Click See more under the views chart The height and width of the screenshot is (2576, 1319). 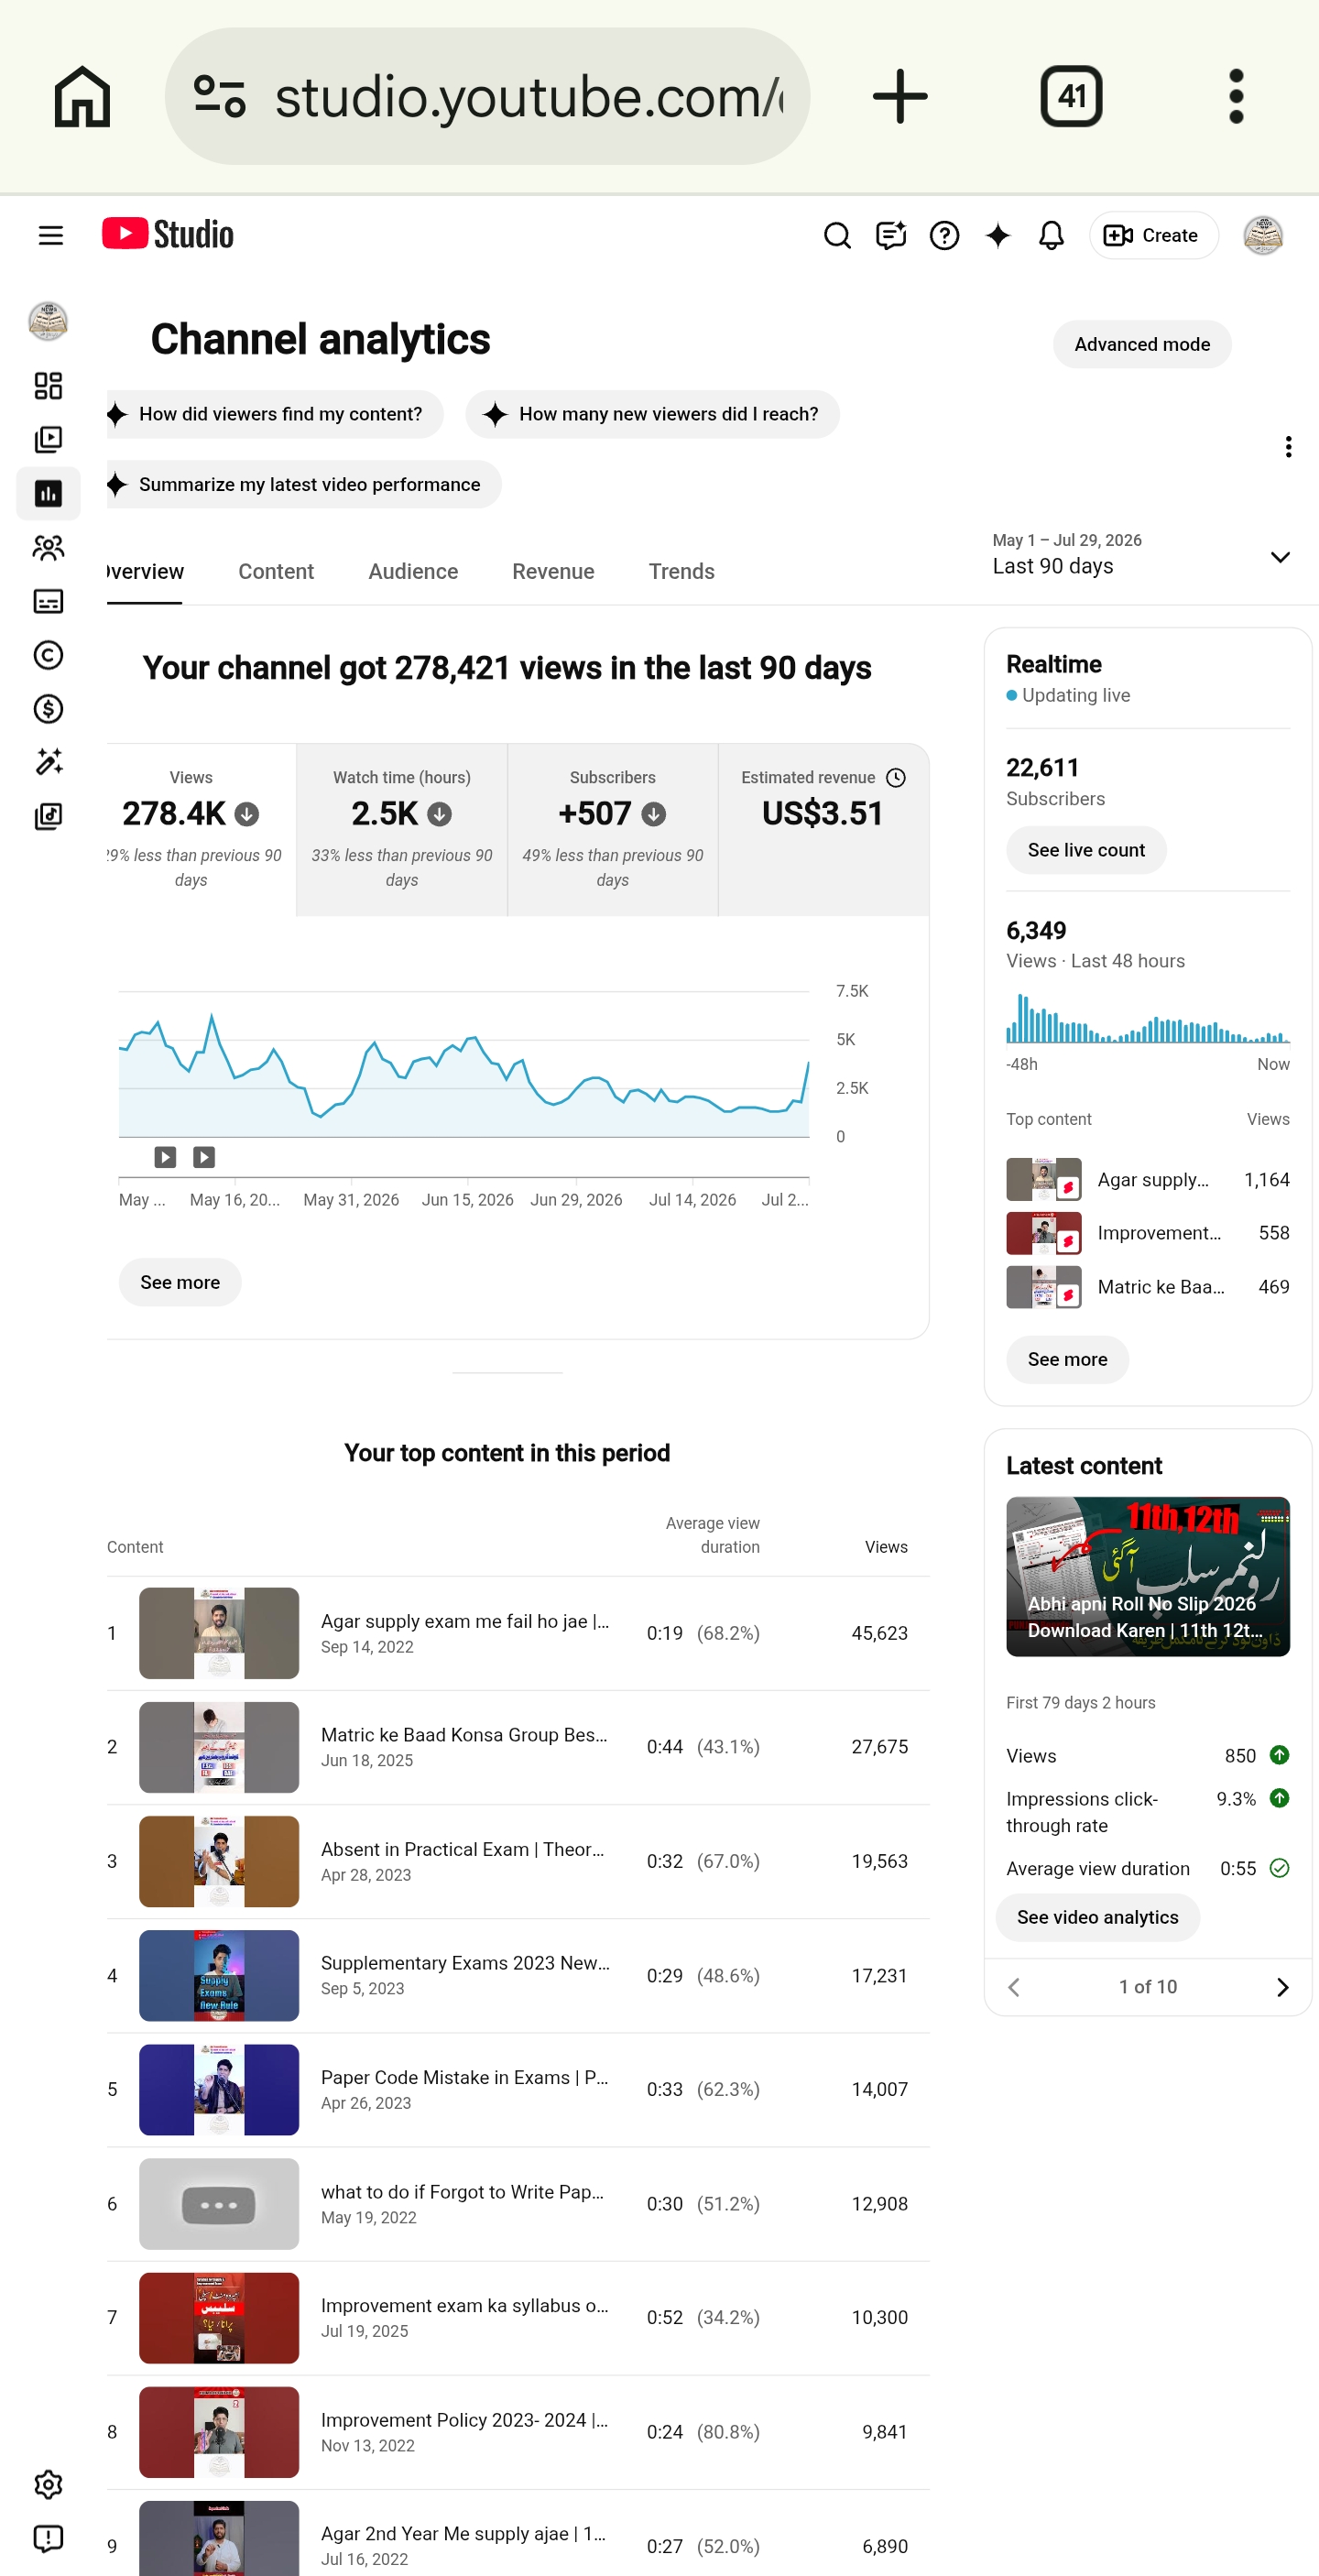180,1282
